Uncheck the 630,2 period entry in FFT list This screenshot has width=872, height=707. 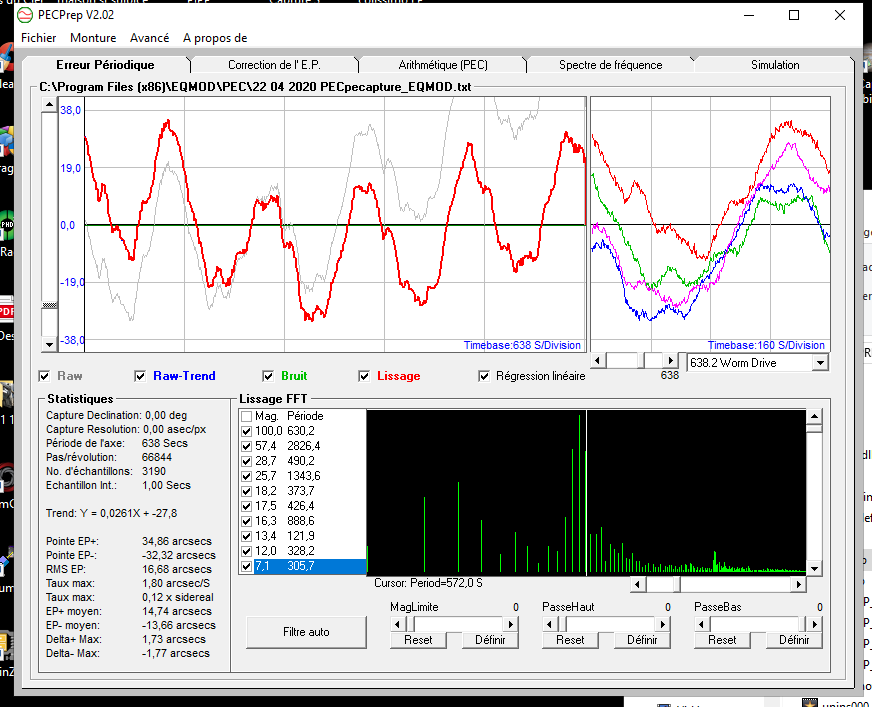(246, 430)
